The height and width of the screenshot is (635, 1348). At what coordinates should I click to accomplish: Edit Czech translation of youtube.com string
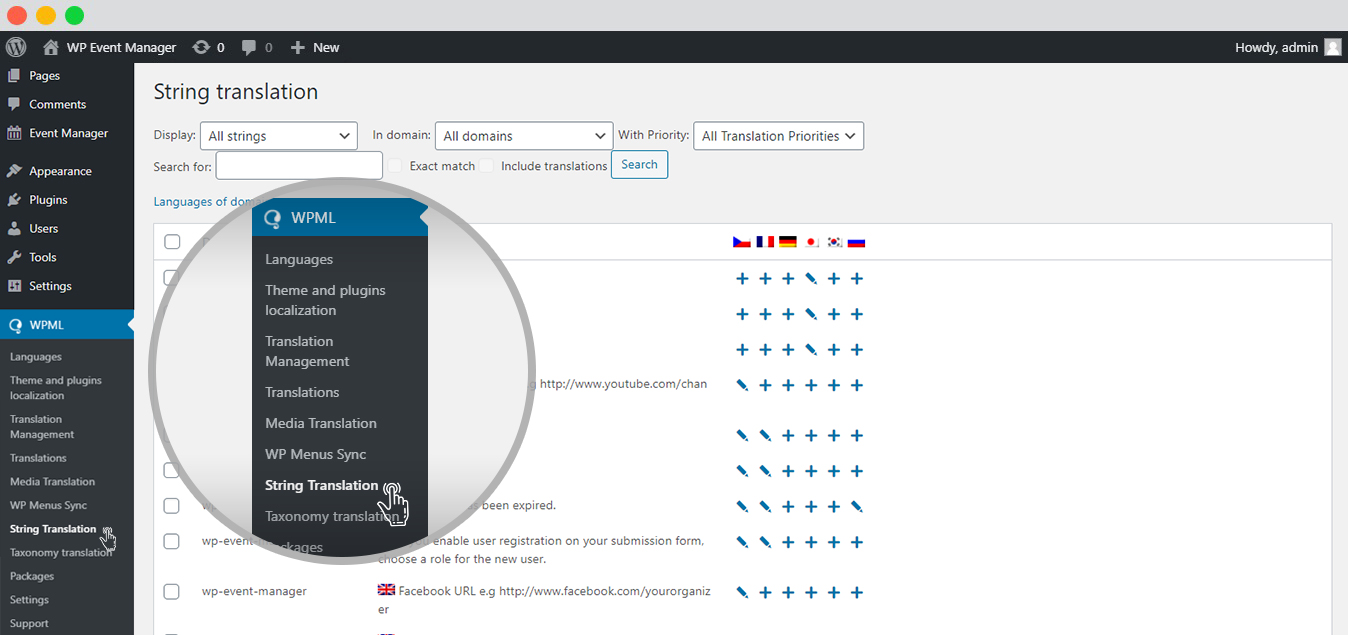(x=742, y=385)
